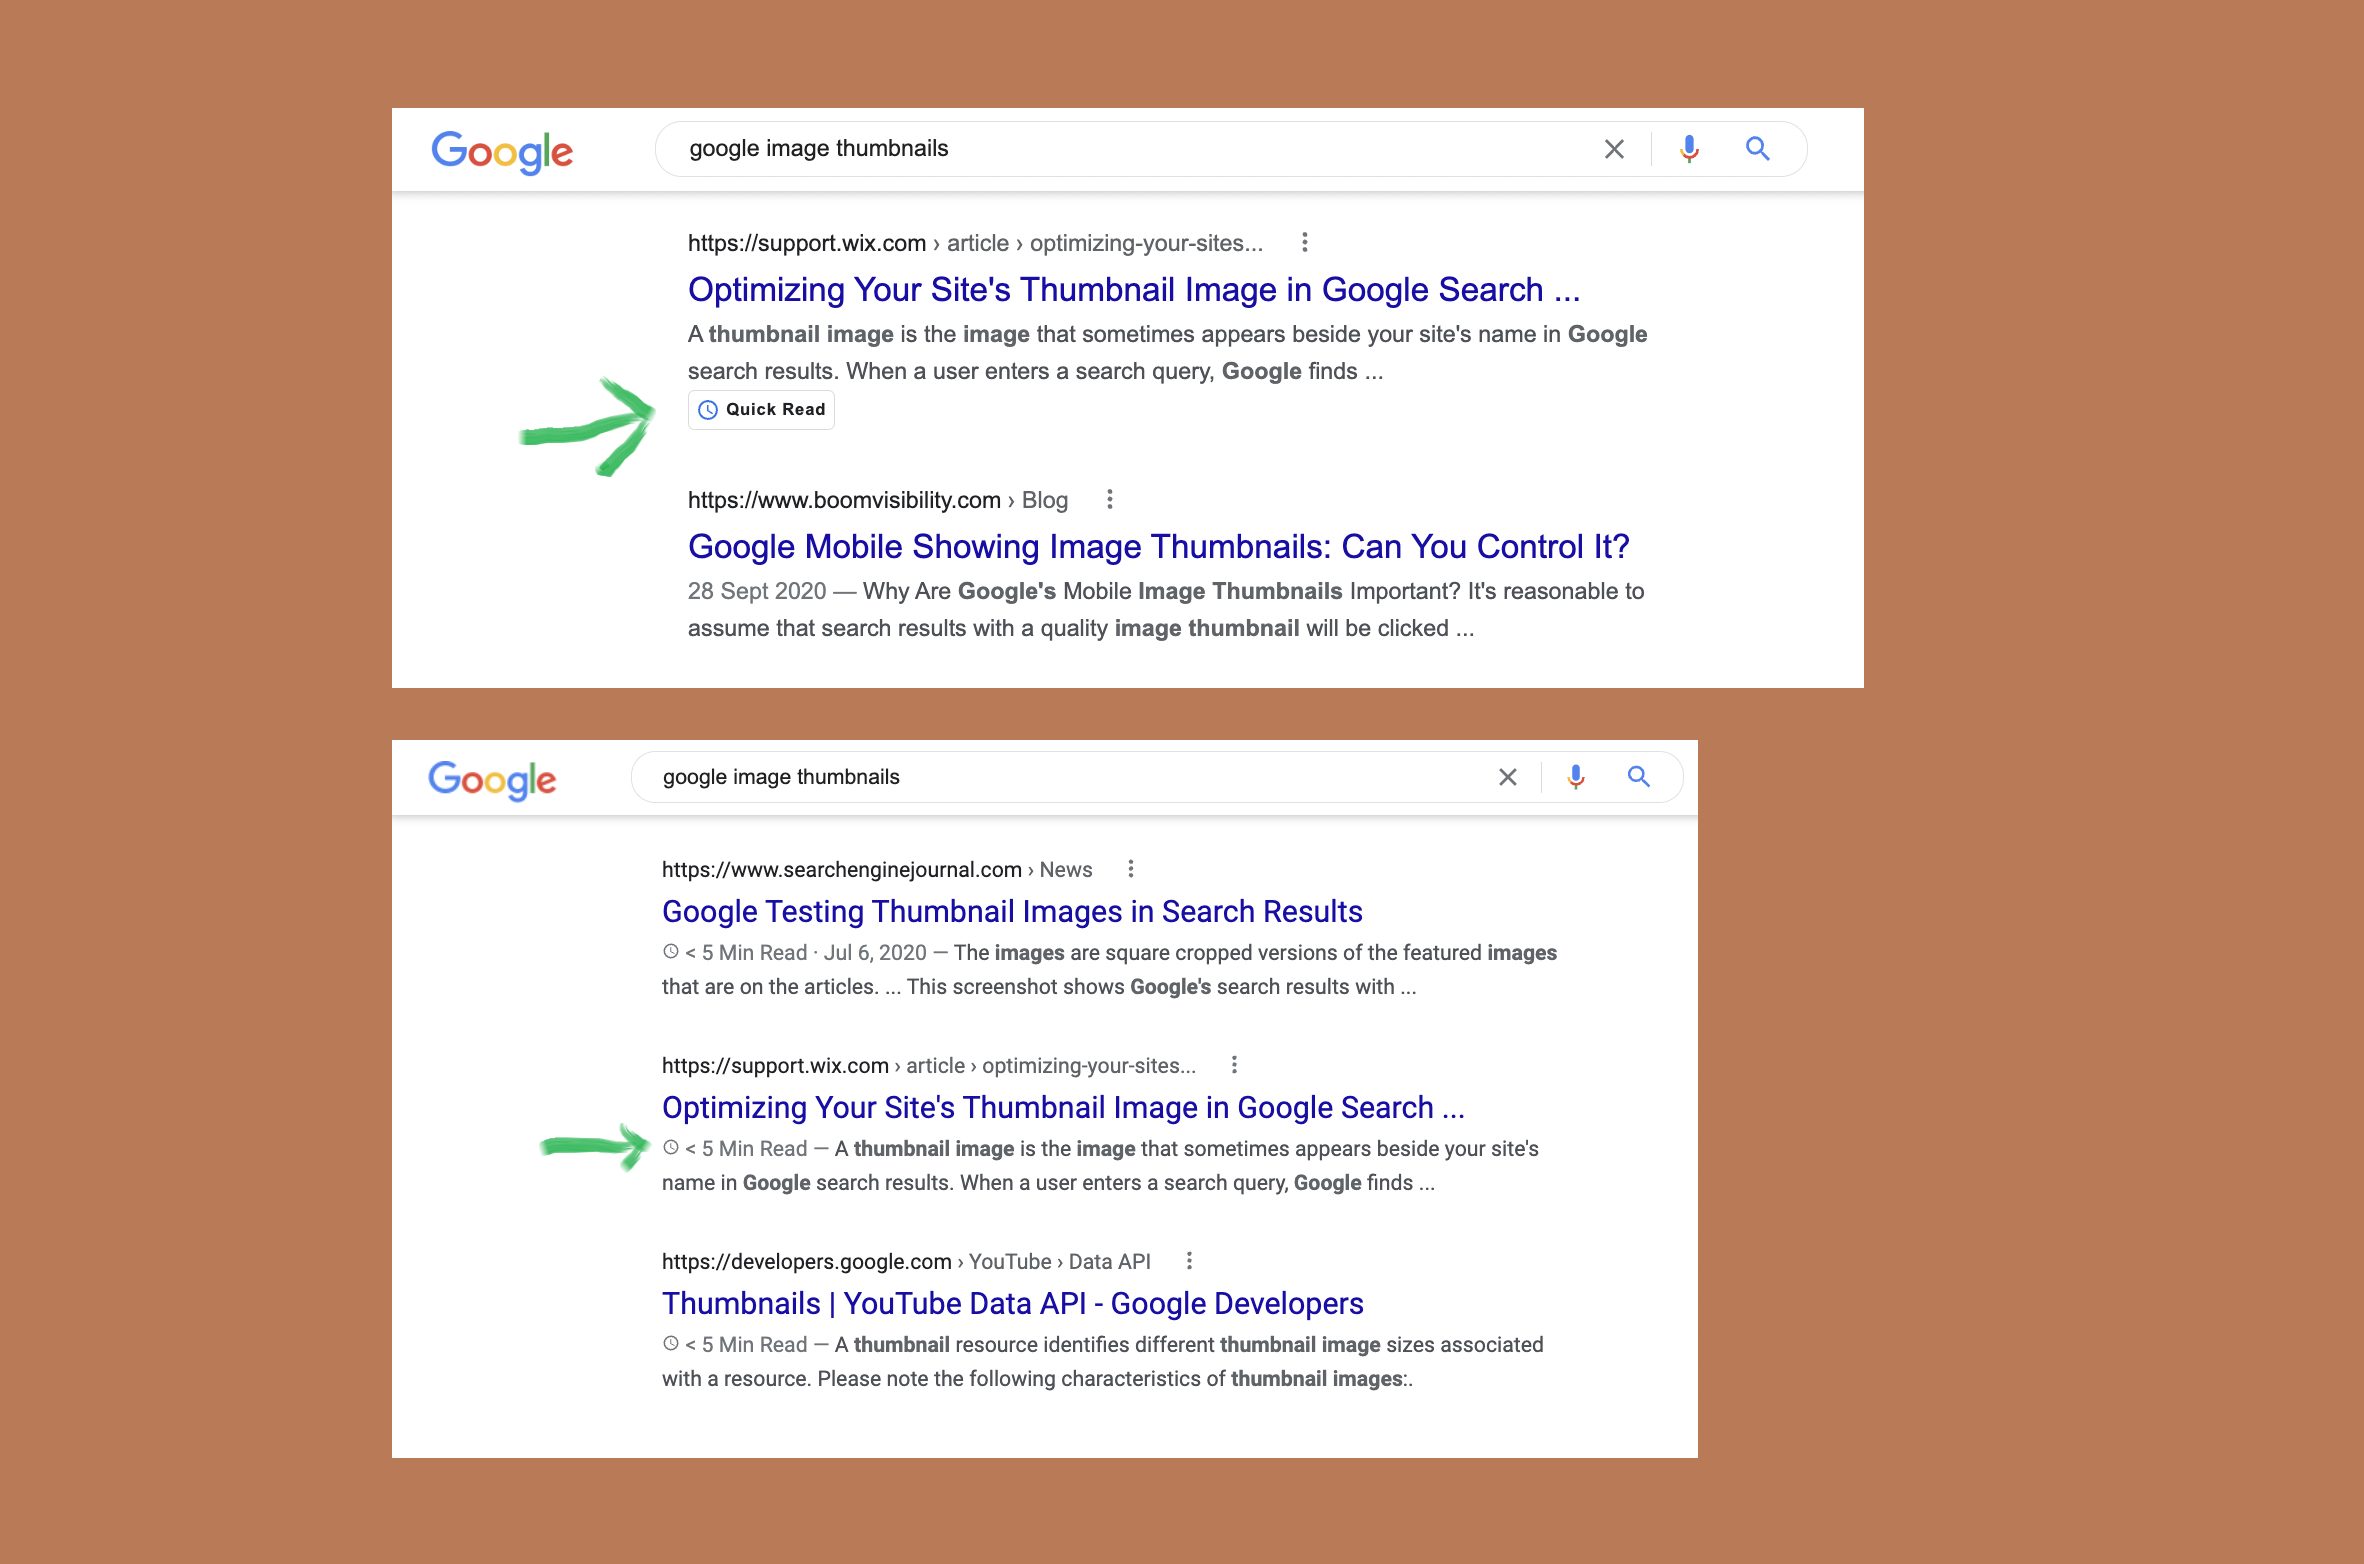Click magnifier search icon in top bar
The height and width of the screenshot is (1564, 2364).
pyautogui.click(x=1757, y=149)
